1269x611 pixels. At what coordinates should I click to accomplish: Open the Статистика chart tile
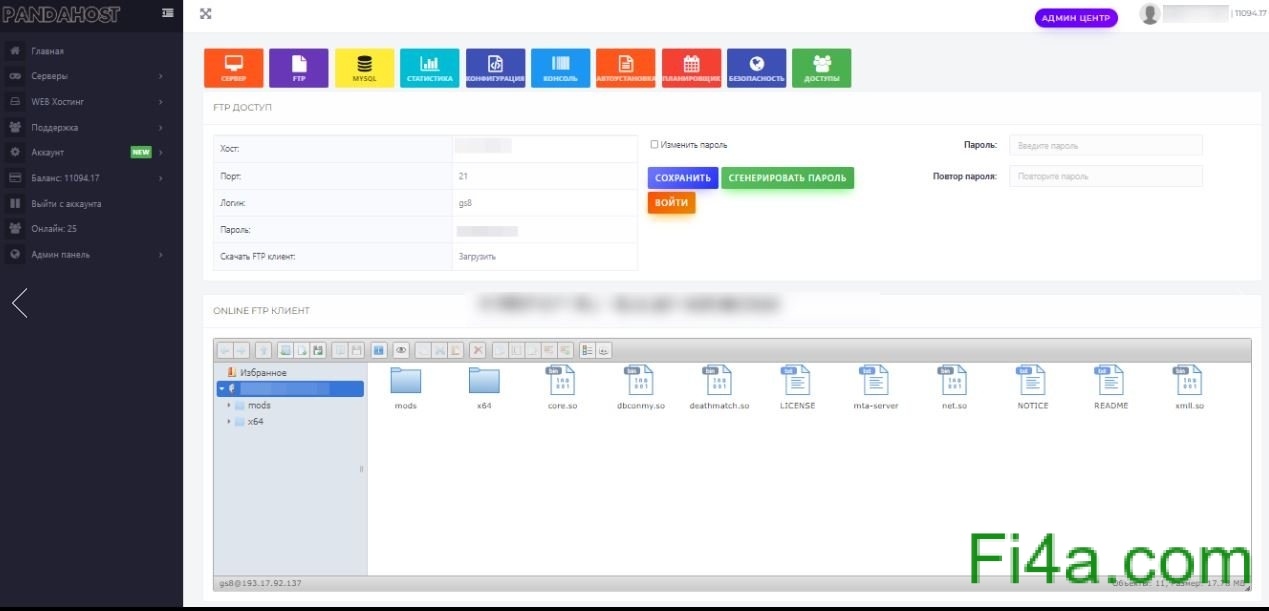pyautogui.click(x=430, y=68)
